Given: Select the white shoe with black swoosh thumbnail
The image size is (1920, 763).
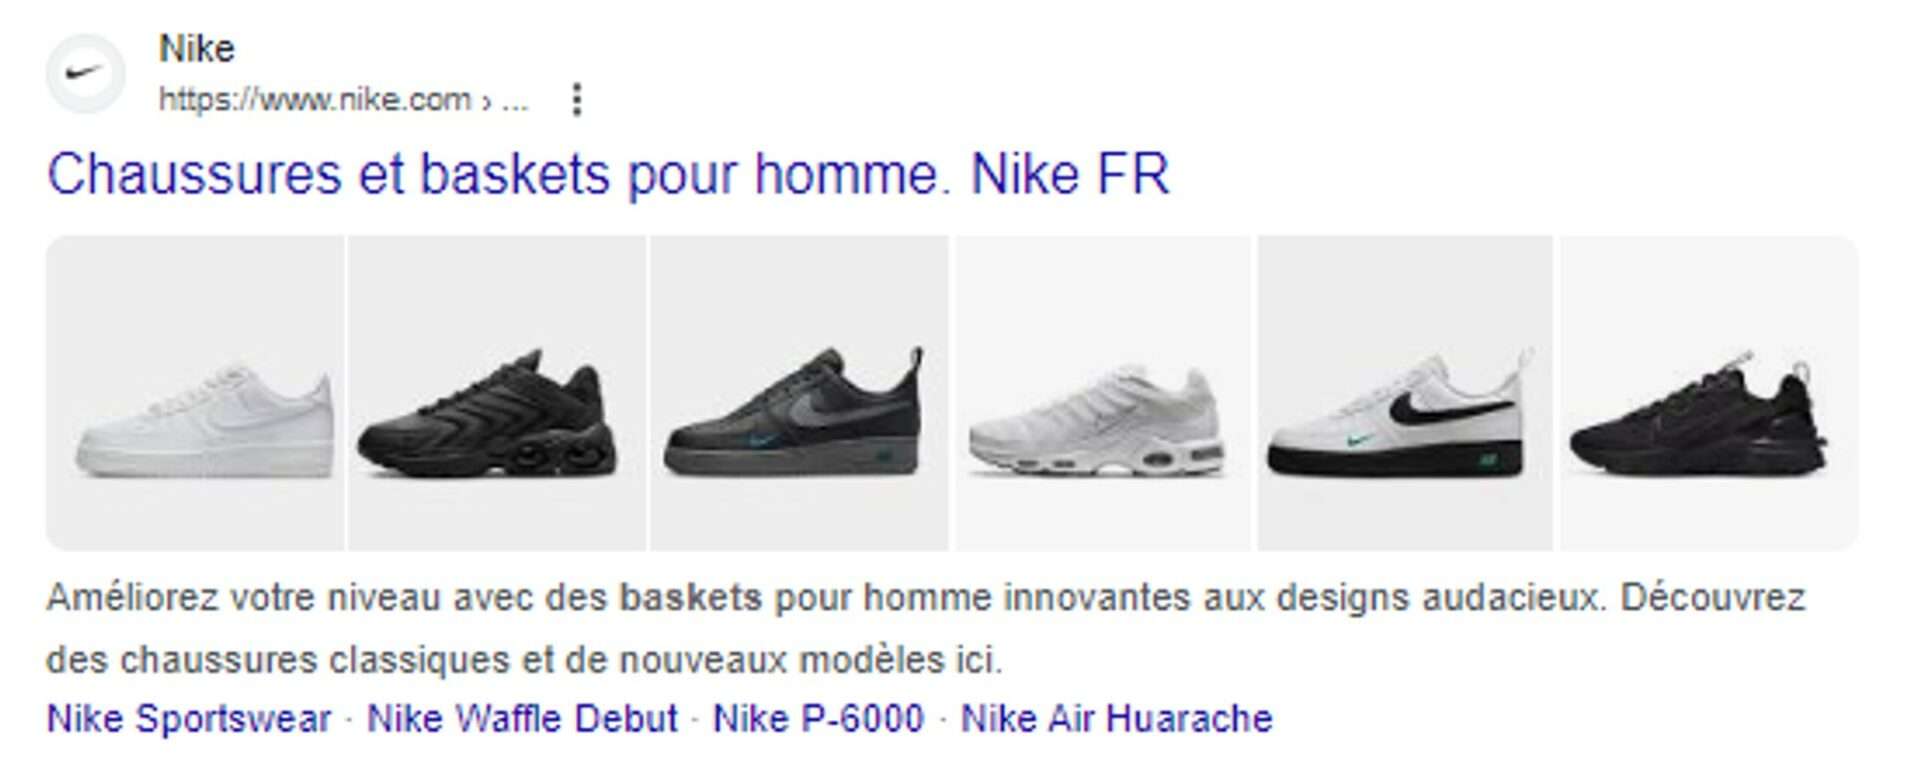Looking at the screenshot, I should click(1405, 393).
